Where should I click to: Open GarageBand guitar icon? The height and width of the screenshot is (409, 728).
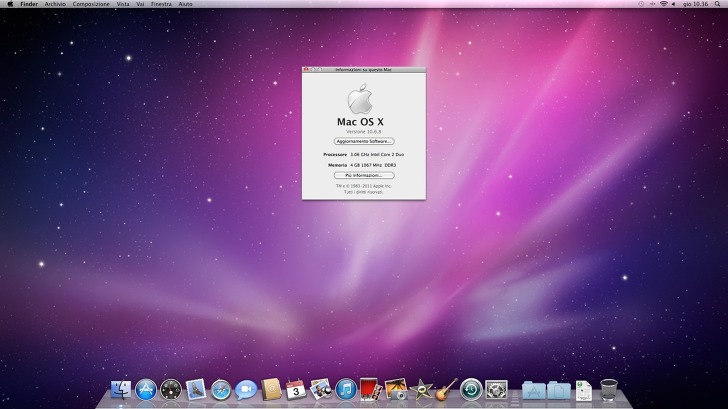(x=446, y=389)
